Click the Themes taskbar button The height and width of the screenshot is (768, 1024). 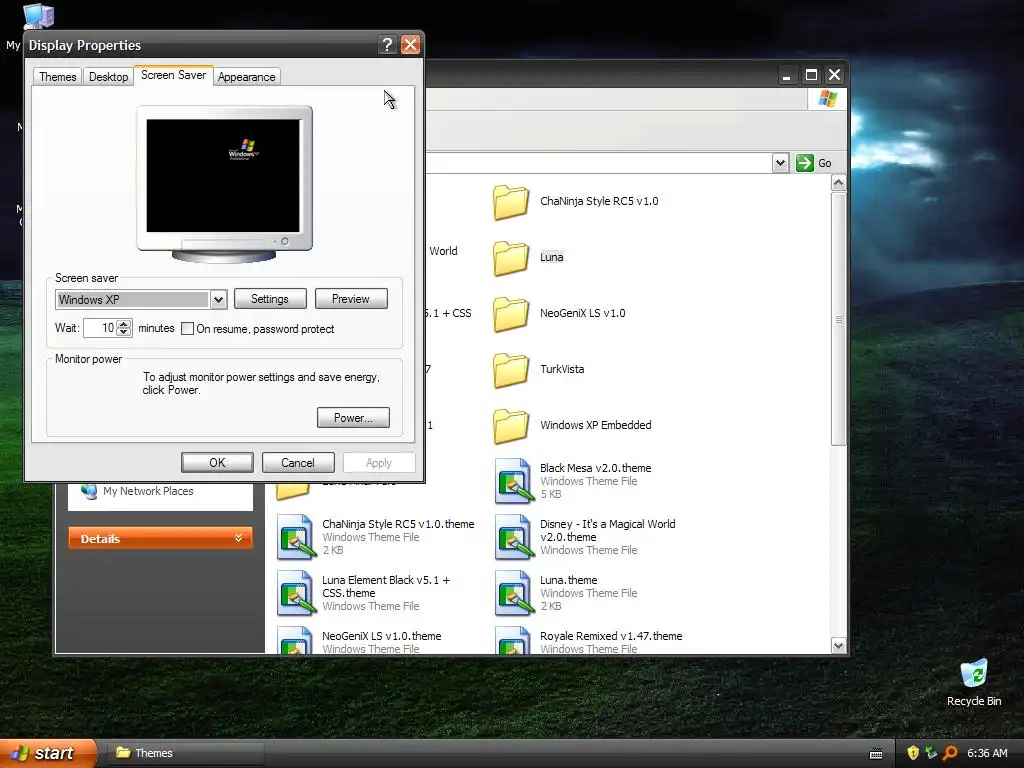click(x=185, y=753)
